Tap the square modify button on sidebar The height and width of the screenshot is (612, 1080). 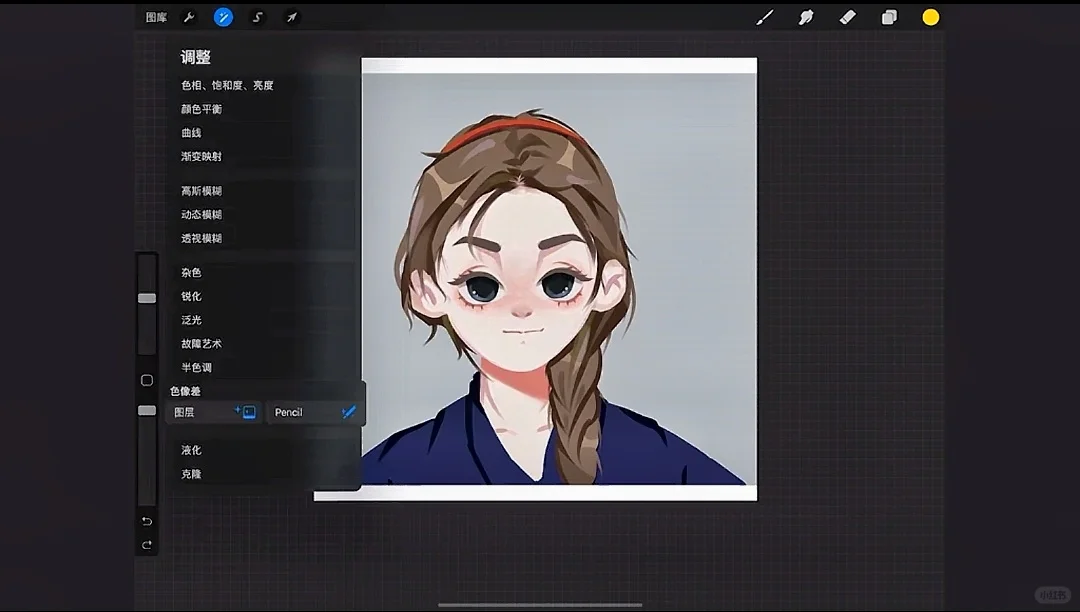146,380
